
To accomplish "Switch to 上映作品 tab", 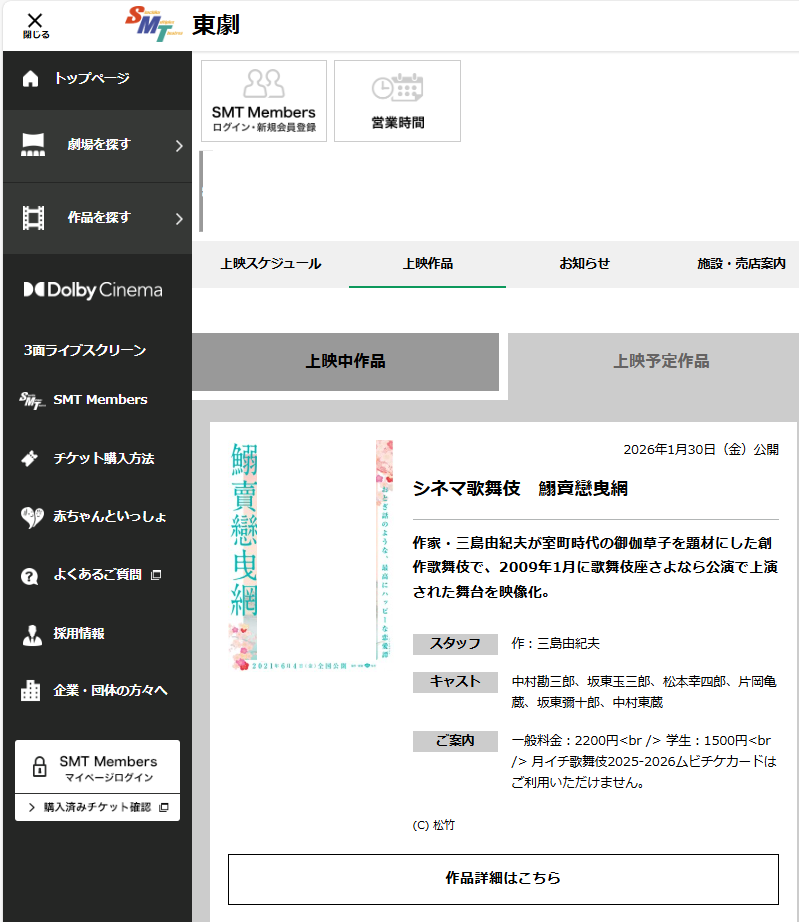I will [x=427, y=263].
